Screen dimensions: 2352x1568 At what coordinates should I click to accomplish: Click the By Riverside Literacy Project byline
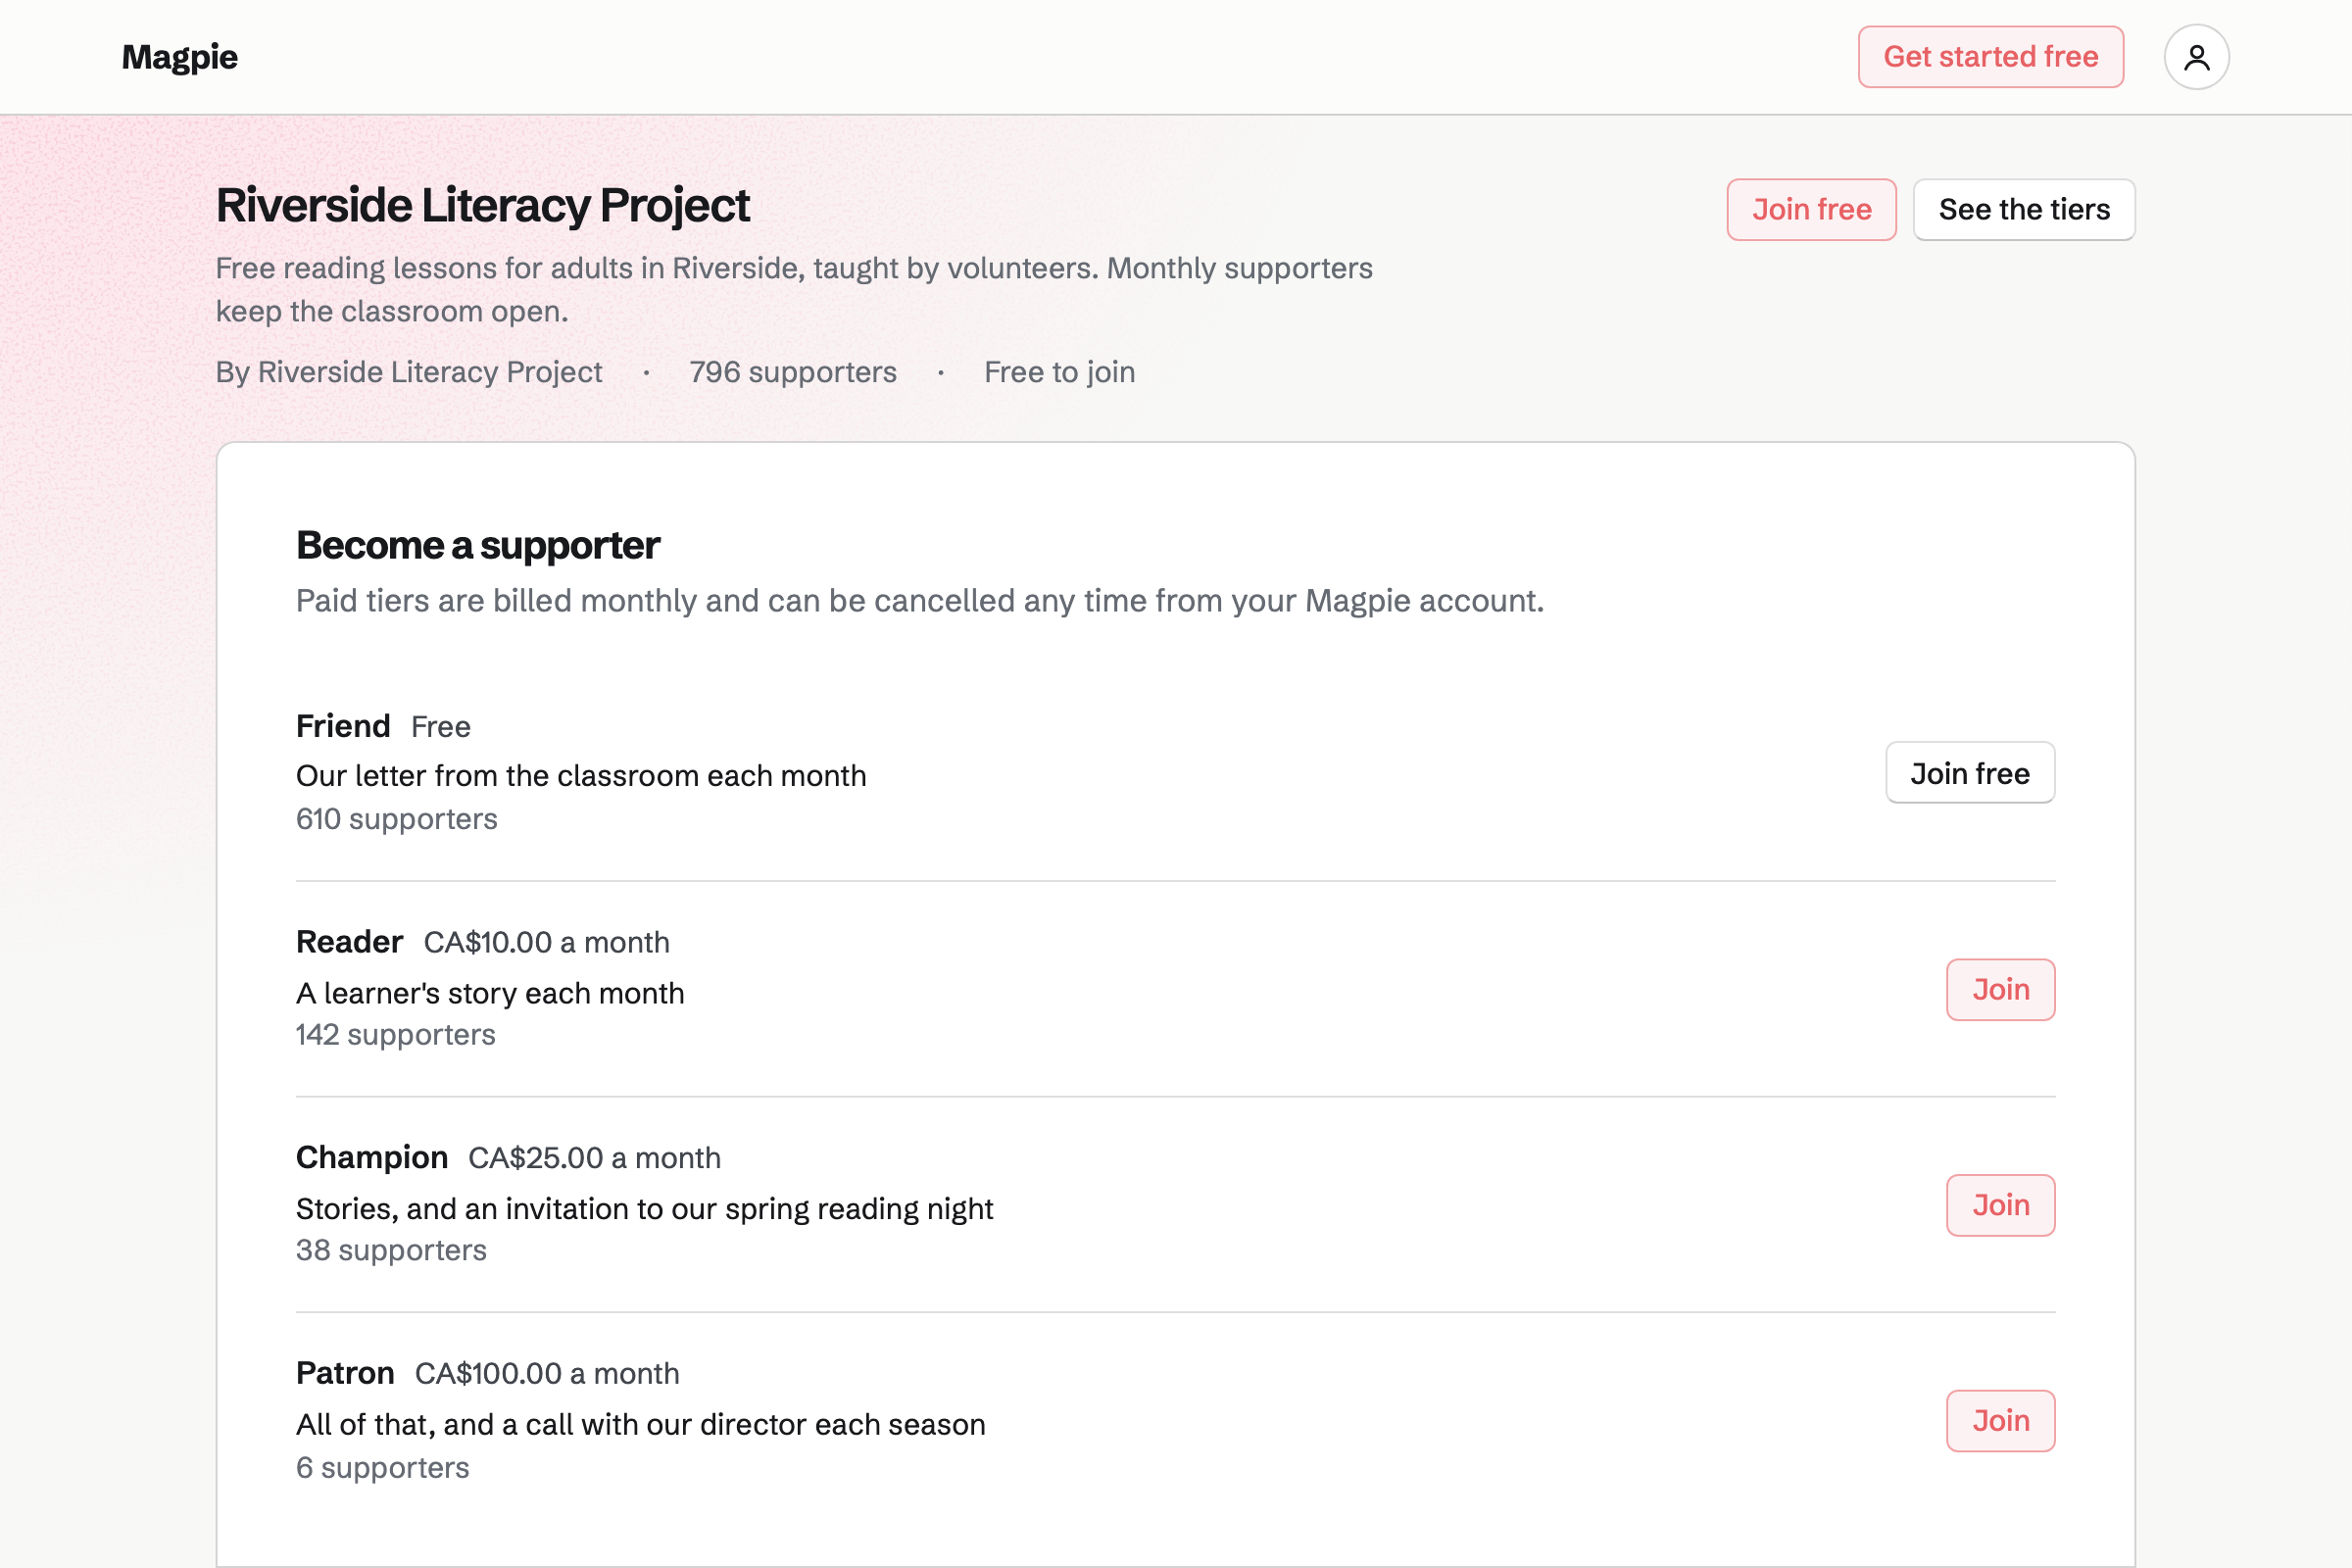pyautogui.click(x=409, y=372)
